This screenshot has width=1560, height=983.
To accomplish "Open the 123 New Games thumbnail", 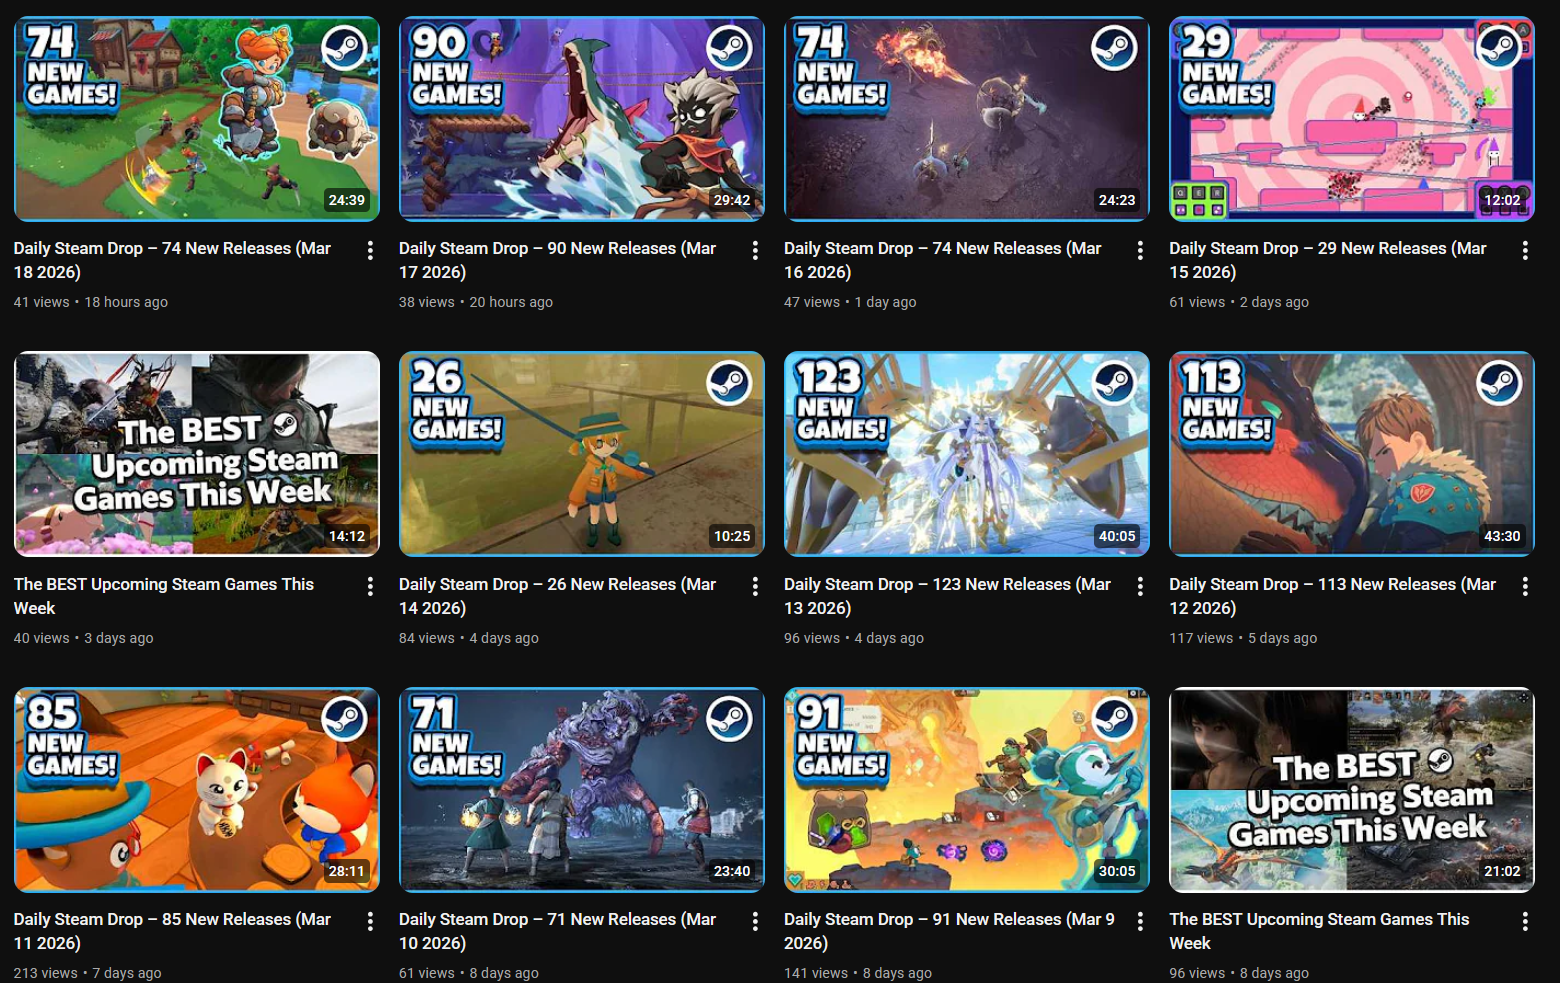I will click(967, 454).
